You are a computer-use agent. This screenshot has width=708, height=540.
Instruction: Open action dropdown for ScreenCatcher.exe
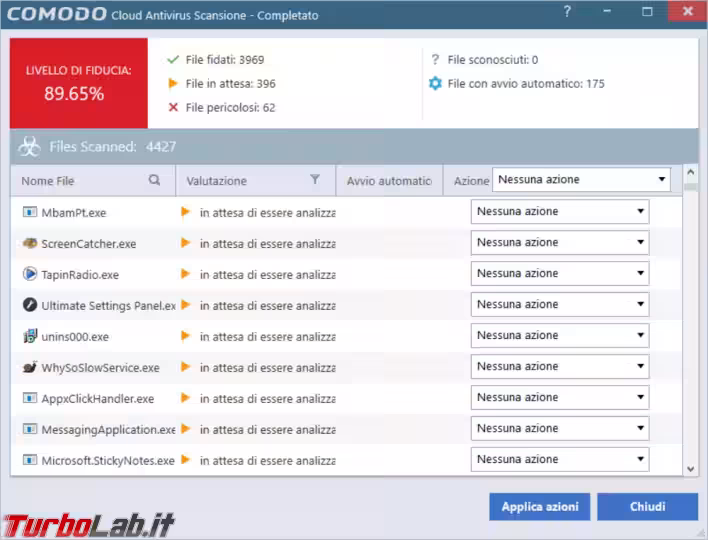(560, 242)
